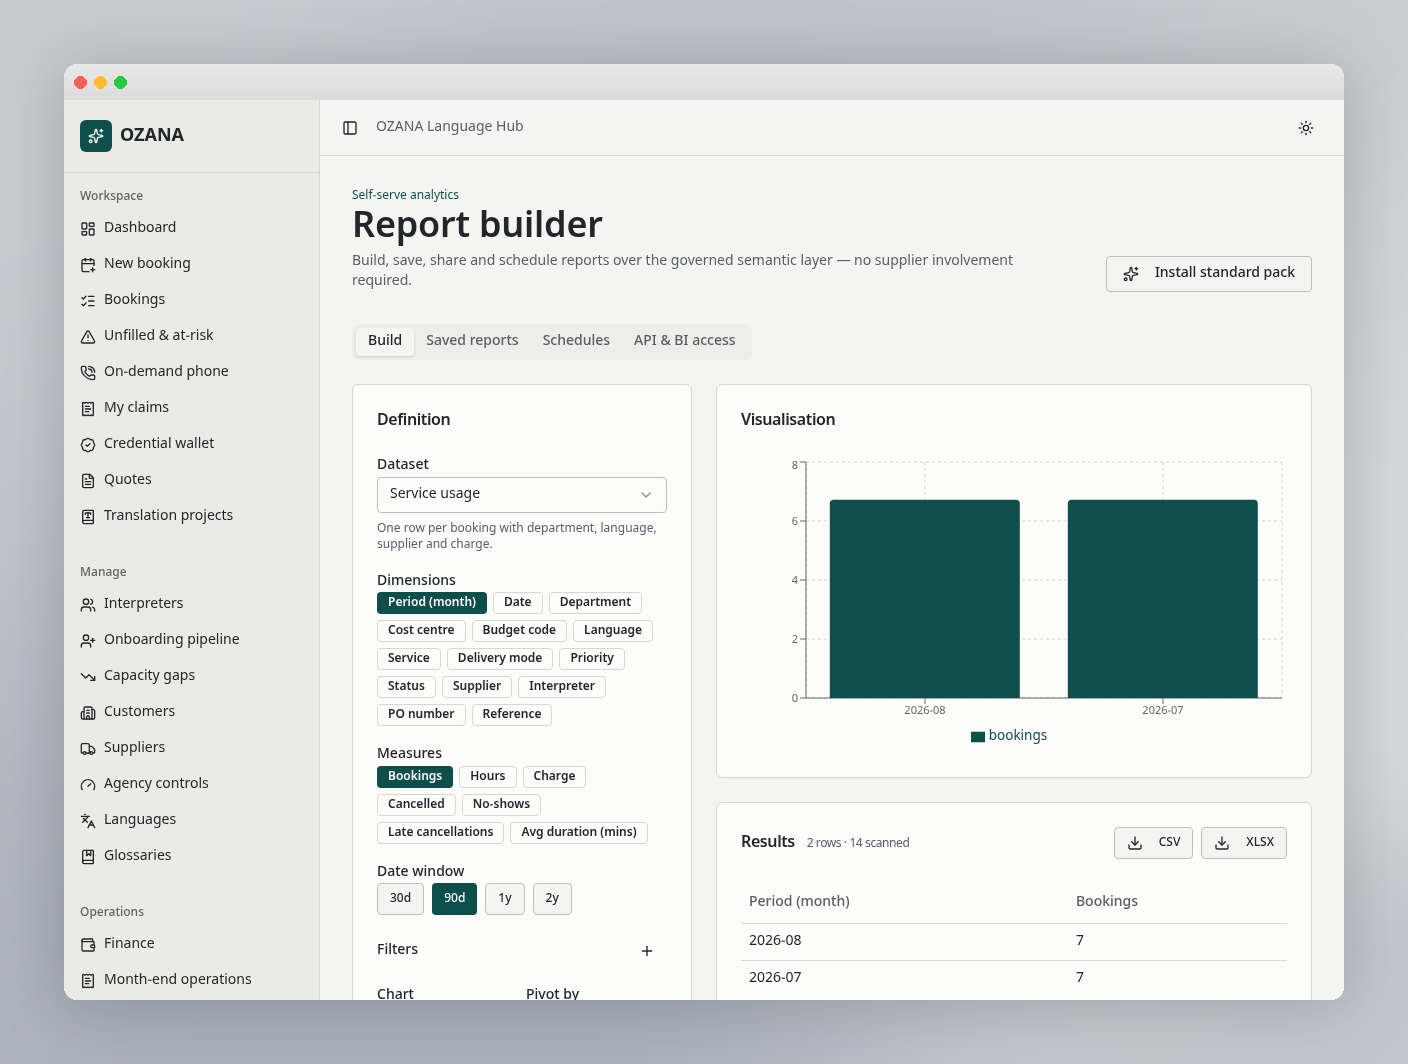Click the Bookings list icon
1408x1064 pixels.
click(x=88, y=300)
